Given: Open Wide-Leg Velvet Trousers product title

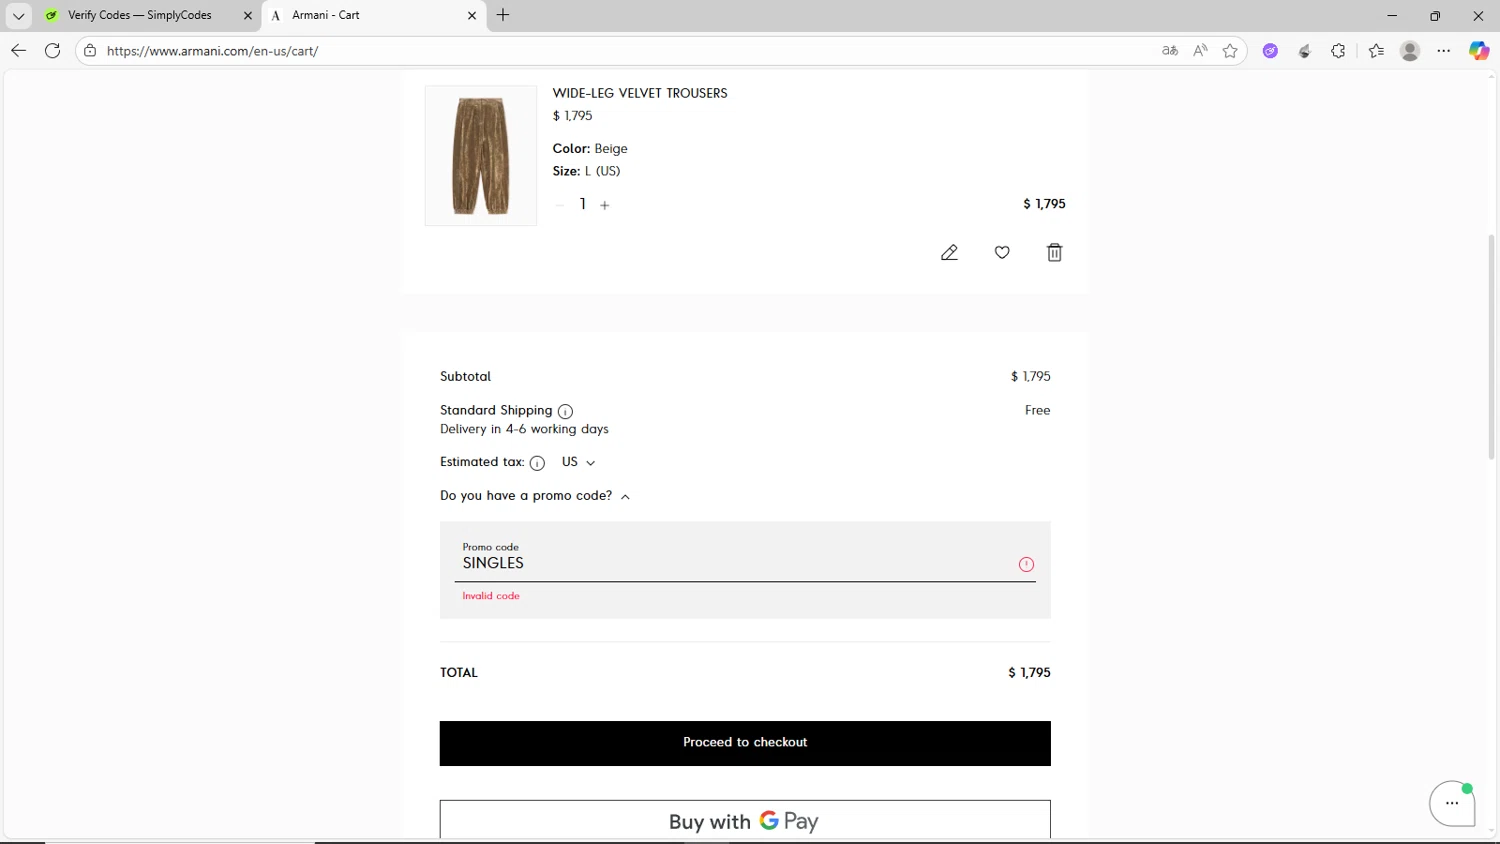Looking at the screenshot, I should click(x=640, y=93).
